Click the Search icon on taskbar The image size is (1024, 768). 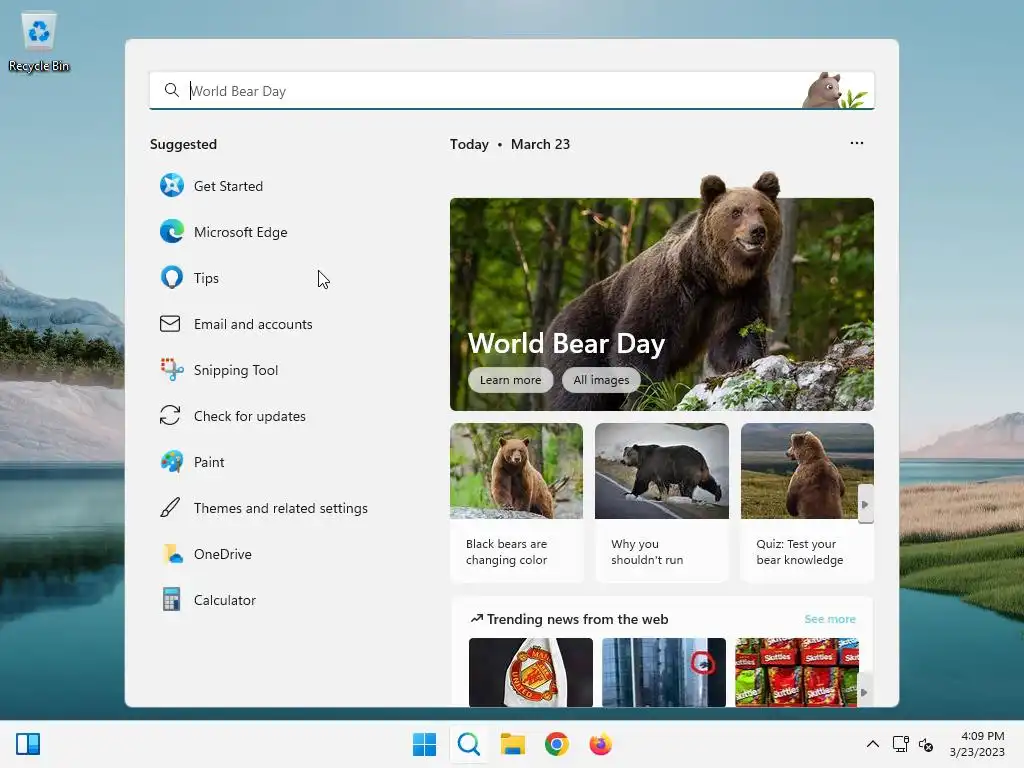click(x=469, y=744)
